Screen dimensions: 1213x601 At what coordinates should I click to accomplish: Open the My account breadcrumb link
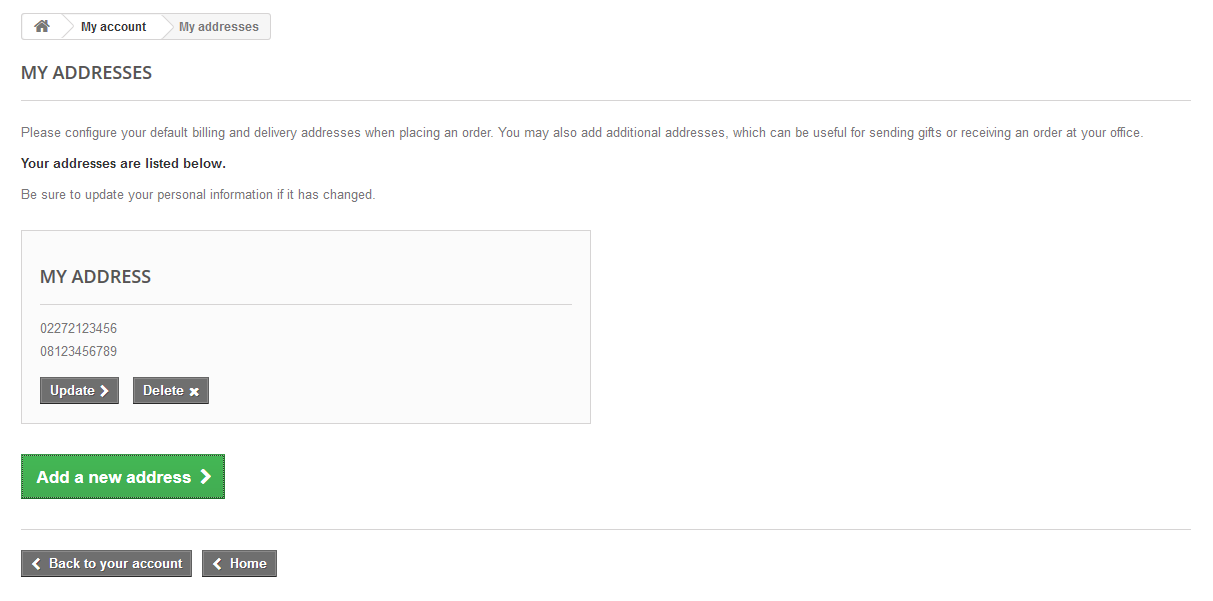[113, 27]
